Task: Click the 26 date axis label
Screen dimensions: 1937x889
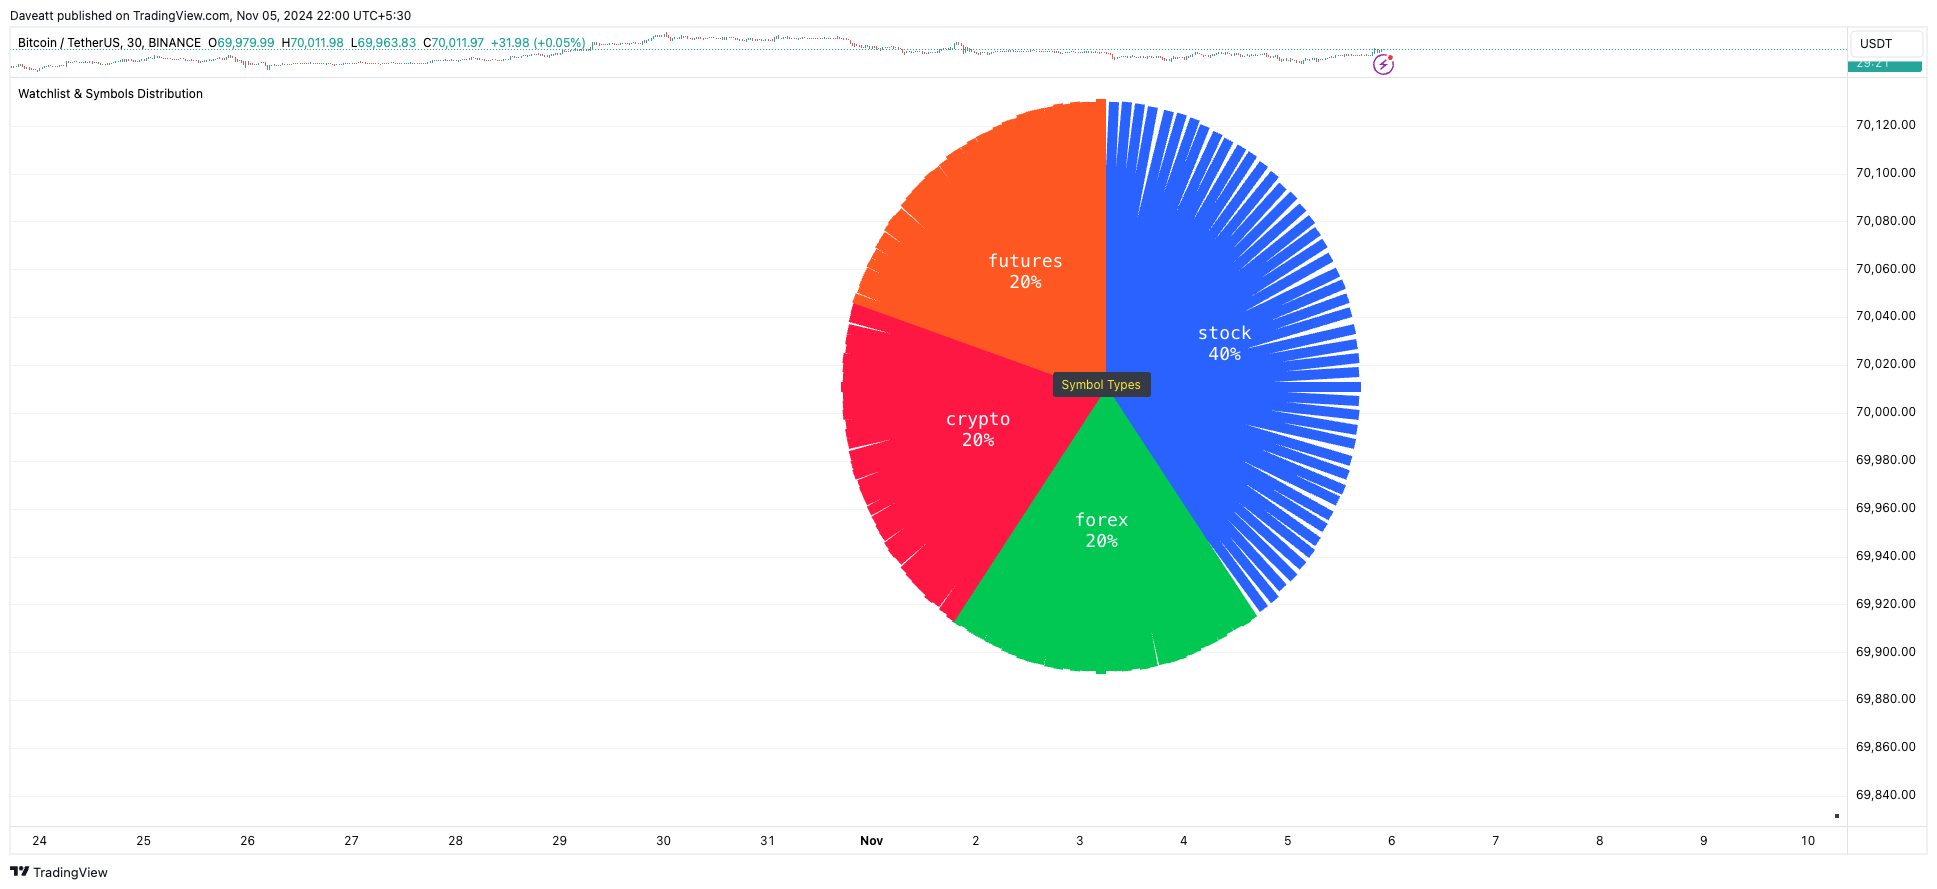Action: (x=248, y=841)
